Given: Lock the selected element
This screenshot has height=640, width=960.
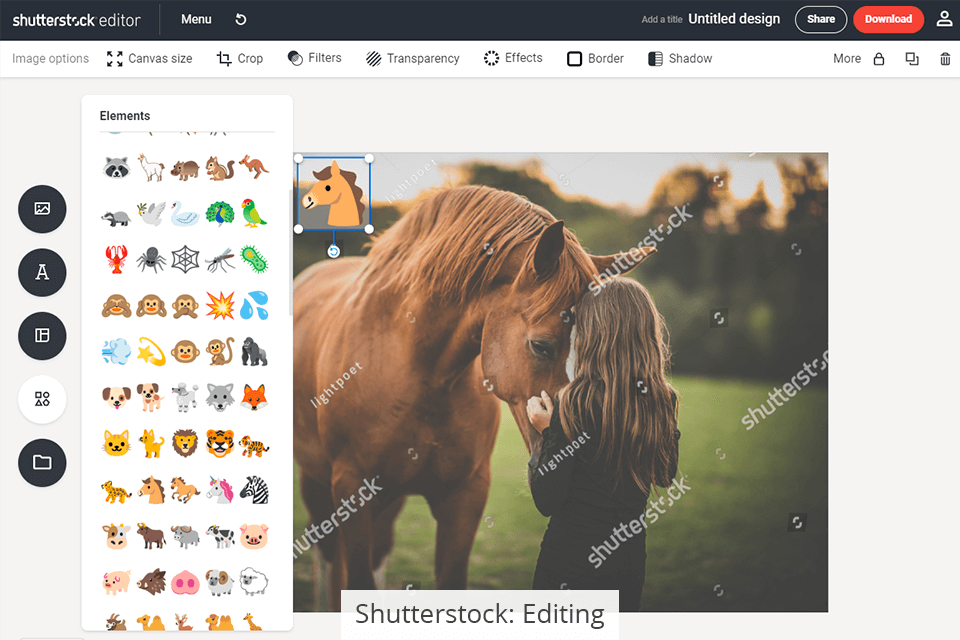Looking at the screenshot, I should 879,59.
